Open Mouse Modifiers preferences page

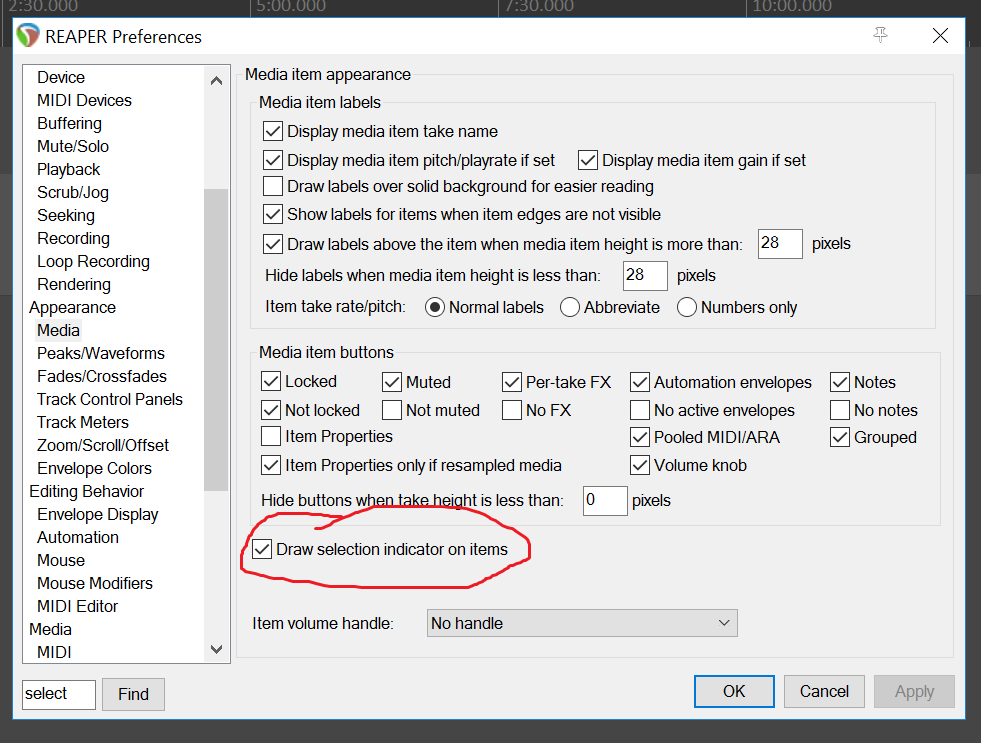coord(94,583)
